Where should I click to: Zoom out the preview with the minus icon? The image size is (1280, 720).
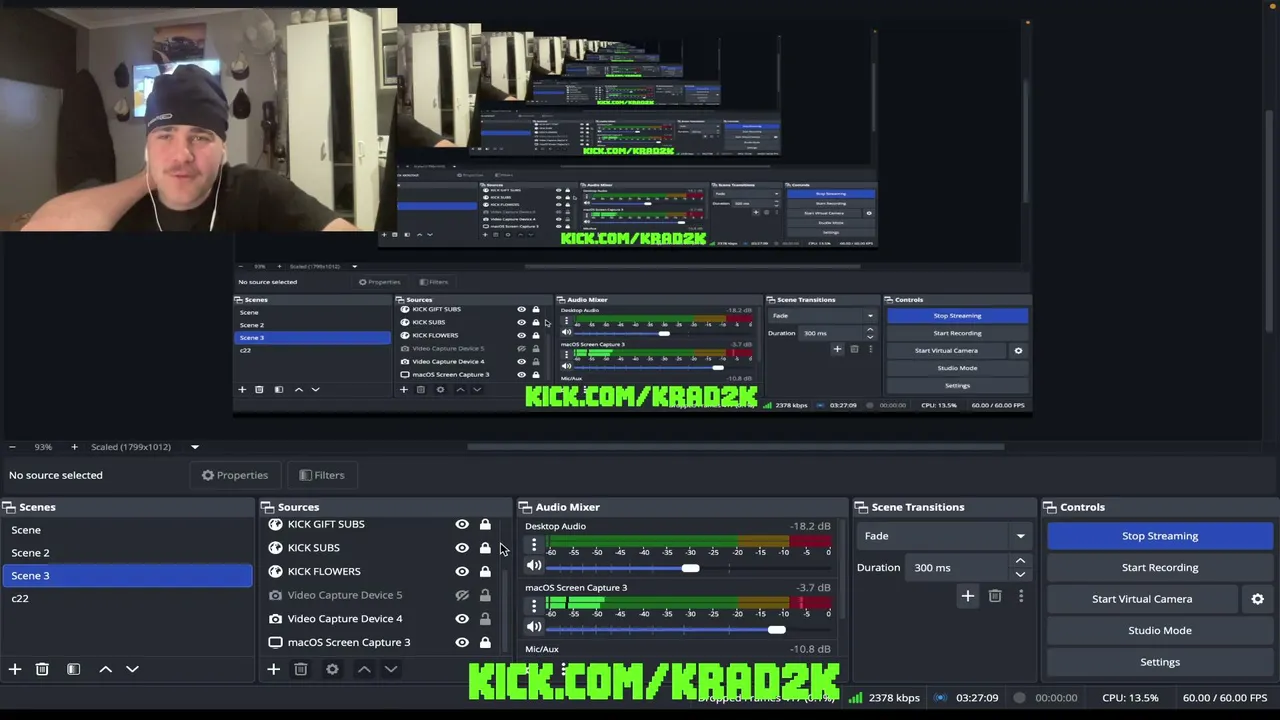(x=12, y=447)
